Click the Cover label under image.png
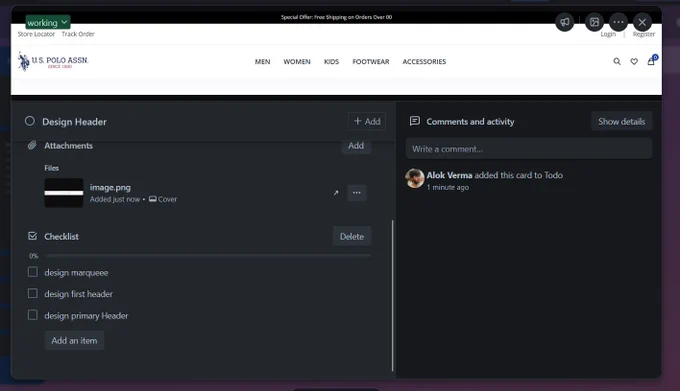The image size is (680, 391). [x=163, y=199]
